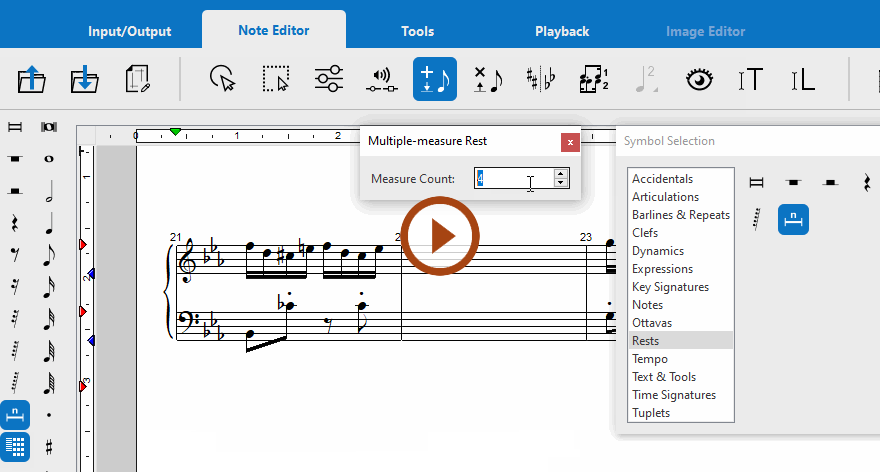Close the Multiple-measure Rest dialog
The image size is (880, 472).
[x=570, y=142]
